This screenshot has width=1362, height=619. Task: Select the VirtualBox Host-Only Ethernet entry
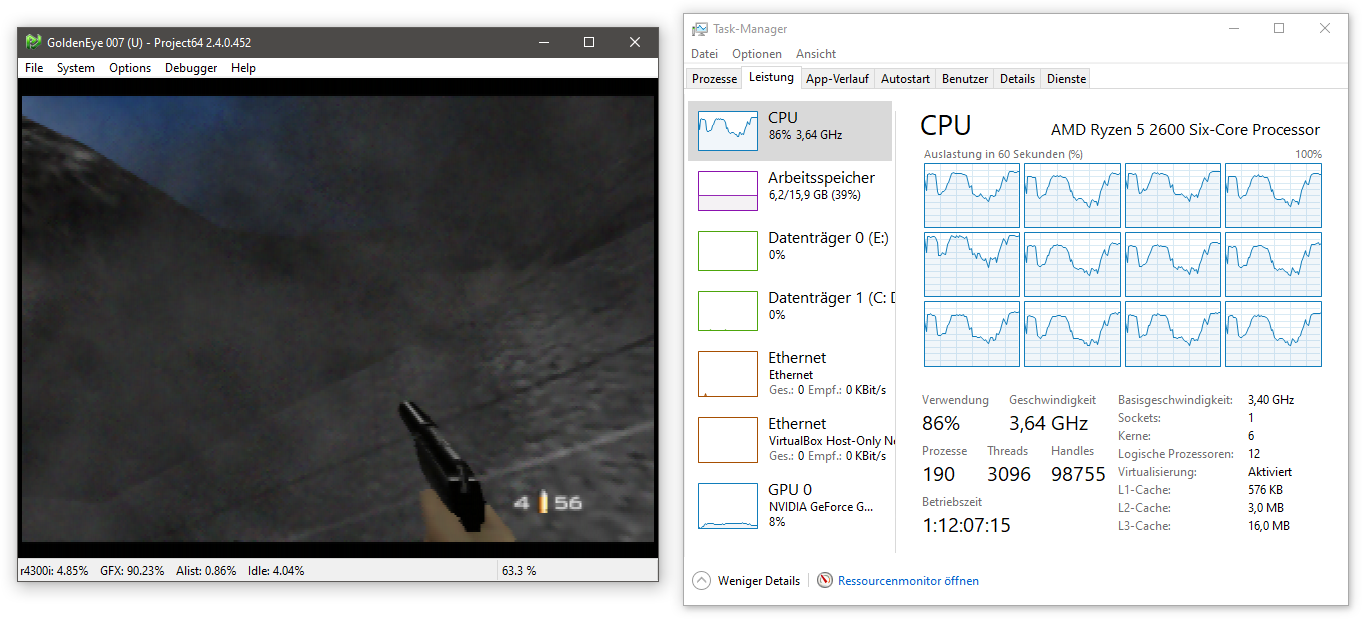coord(790,439)
